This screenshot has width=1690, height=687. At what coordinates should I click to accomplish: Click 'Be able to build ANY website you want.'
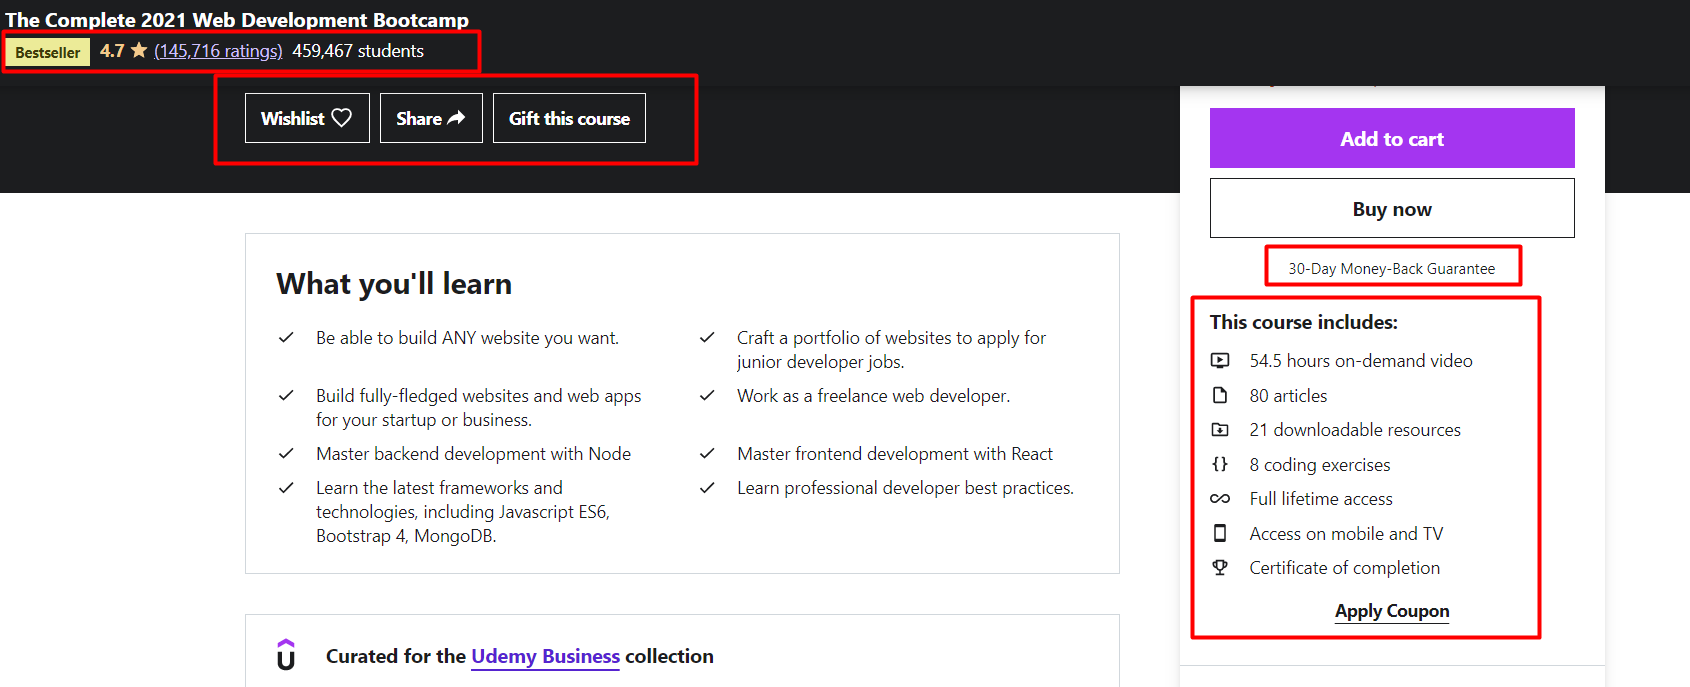point(467,338)
